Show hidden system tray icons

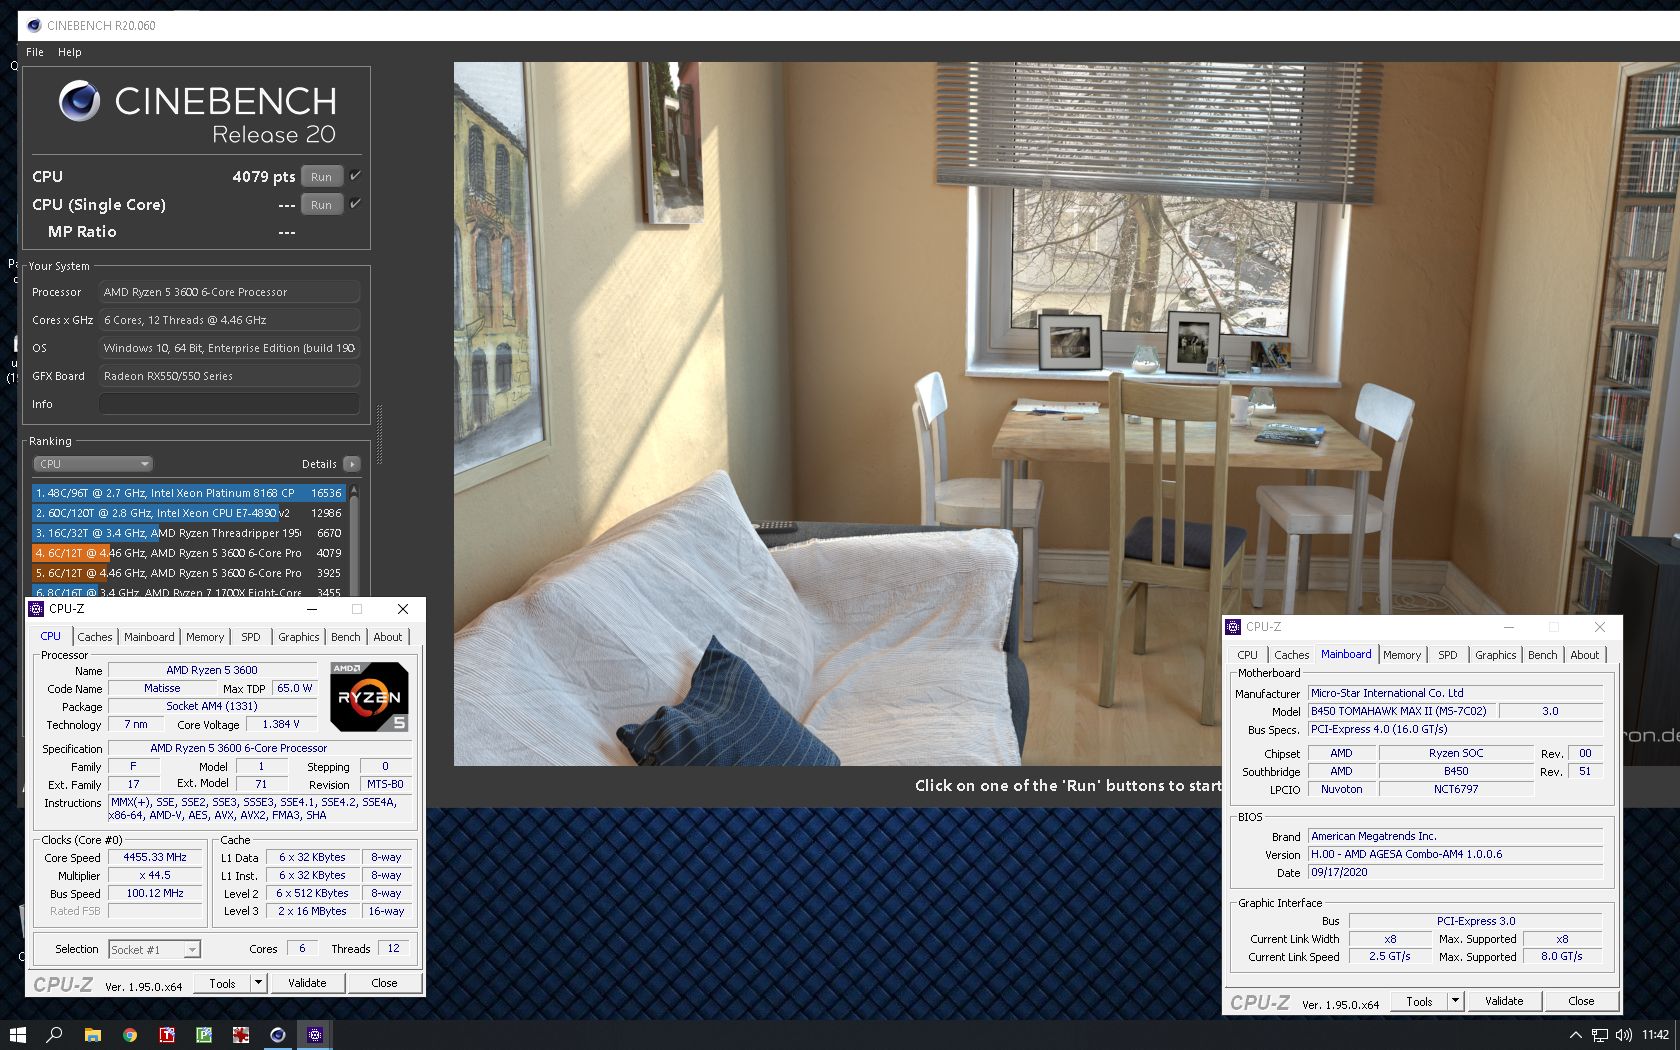coord(1575,1035)
